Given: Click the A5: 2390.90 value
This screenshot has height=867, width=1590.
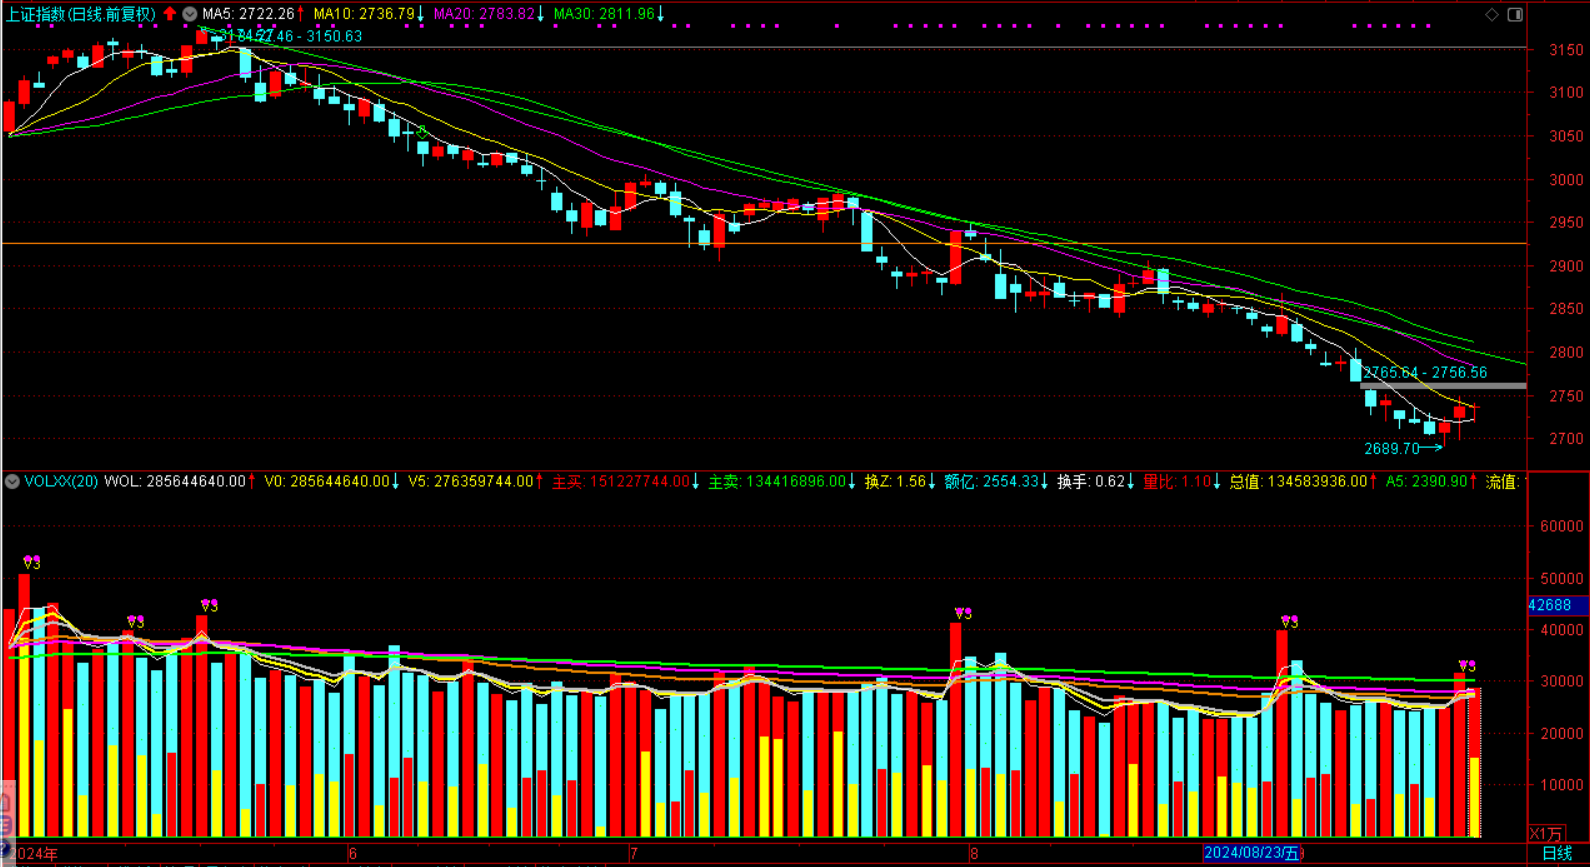Looking at the screenshot, I should click(x=1426, y=482).
